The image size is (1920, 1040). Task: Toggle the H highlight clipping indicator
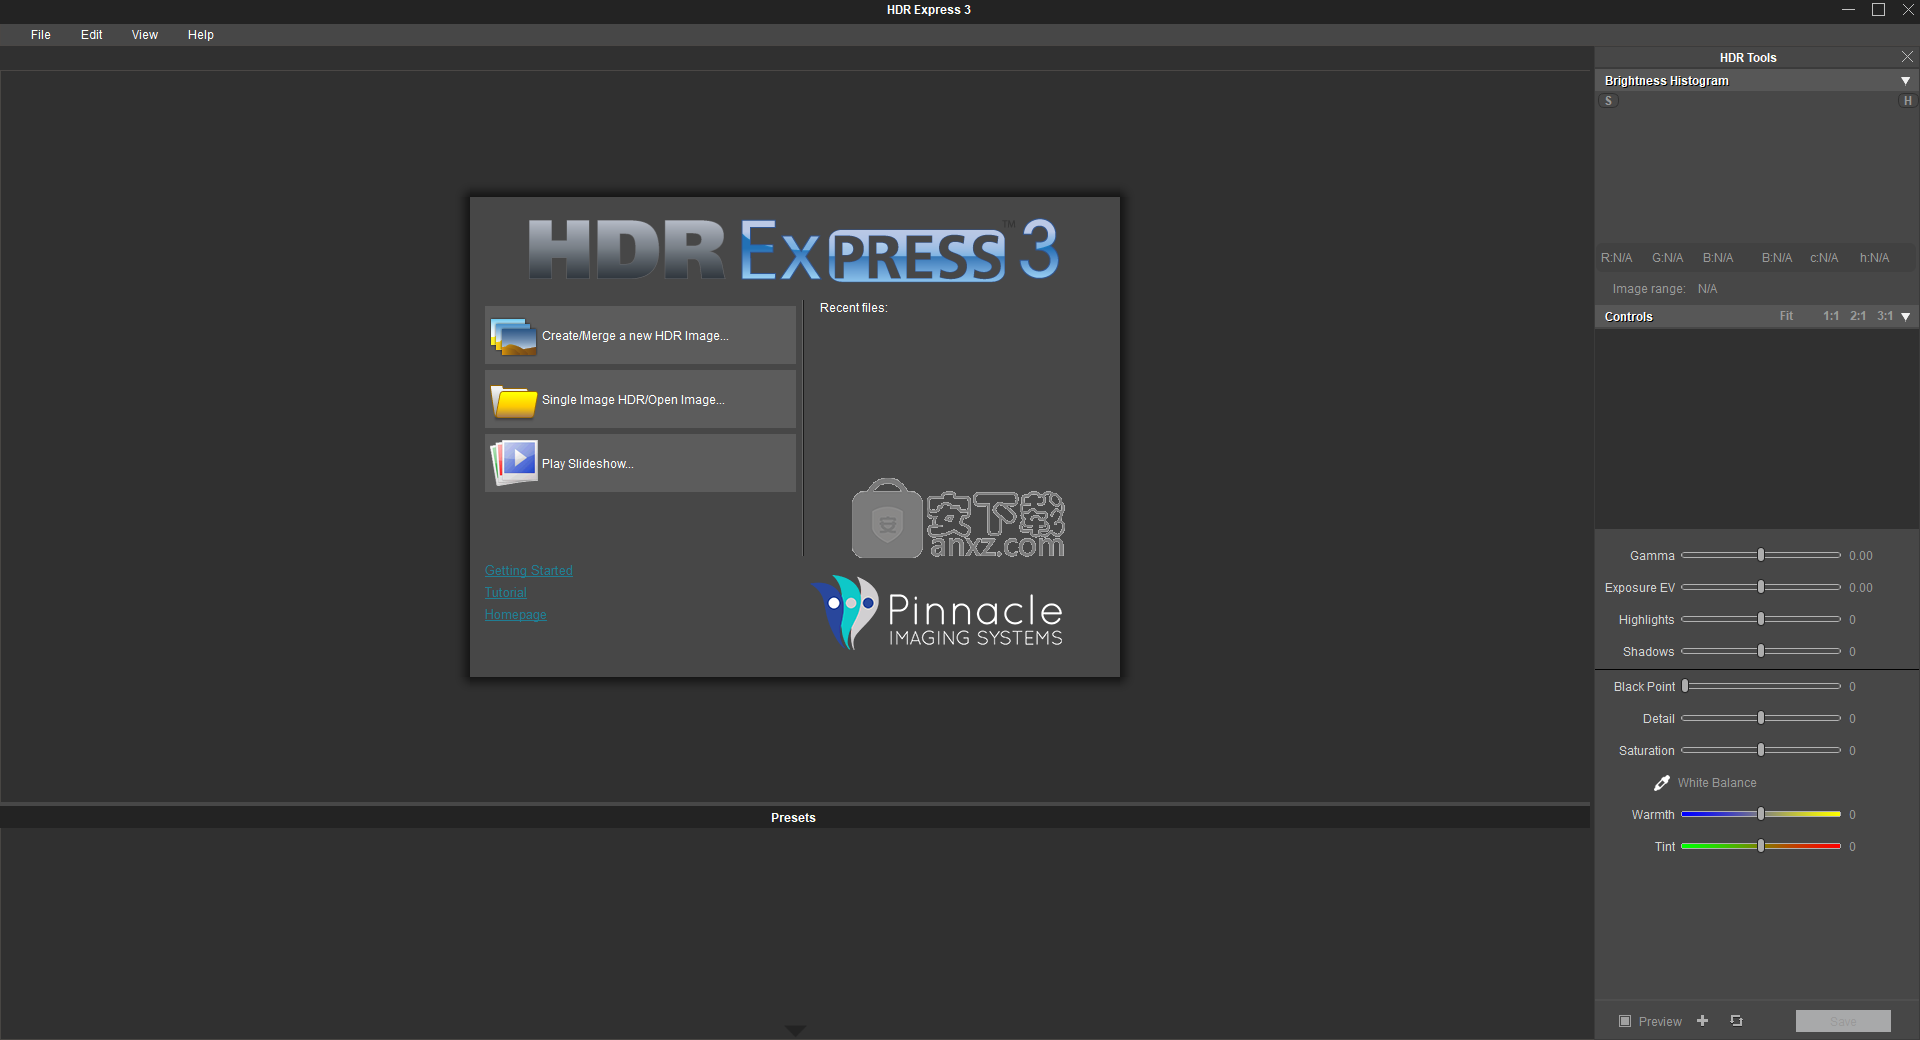[x=1907, y=101]
